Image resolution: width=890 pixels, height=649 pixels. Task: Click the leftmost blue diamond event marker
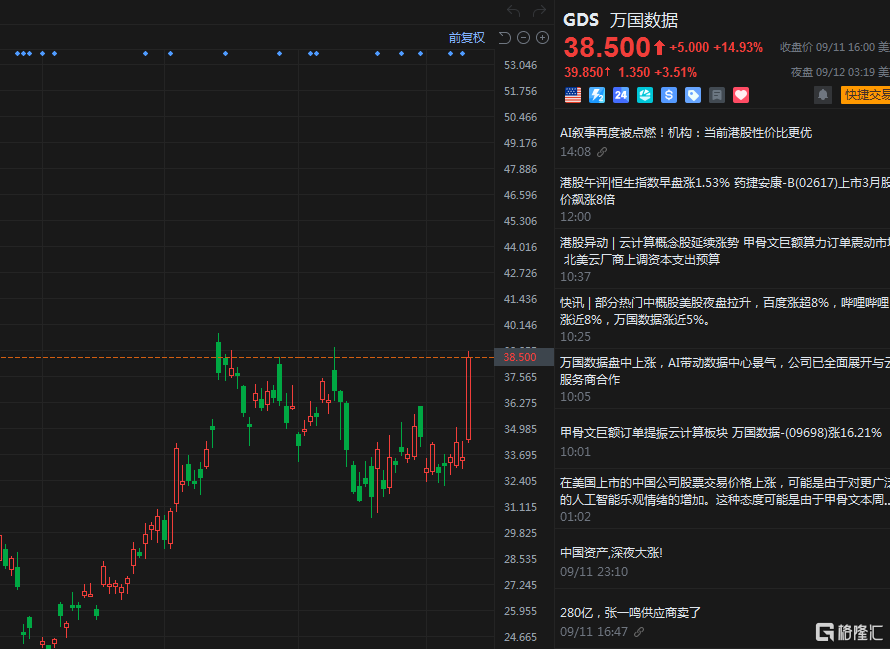(18, 53)
